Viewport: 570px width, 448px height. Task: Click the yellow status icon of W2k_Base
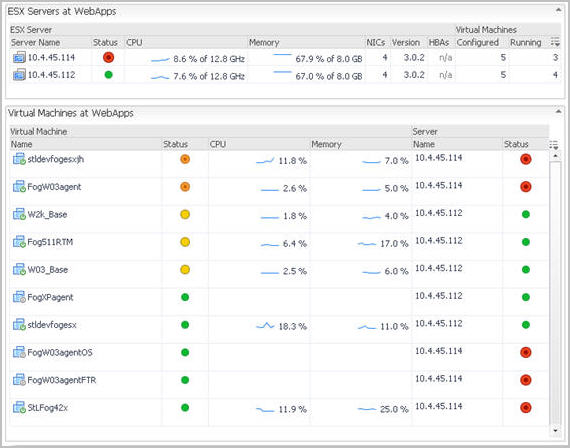[x=185, y=215]
